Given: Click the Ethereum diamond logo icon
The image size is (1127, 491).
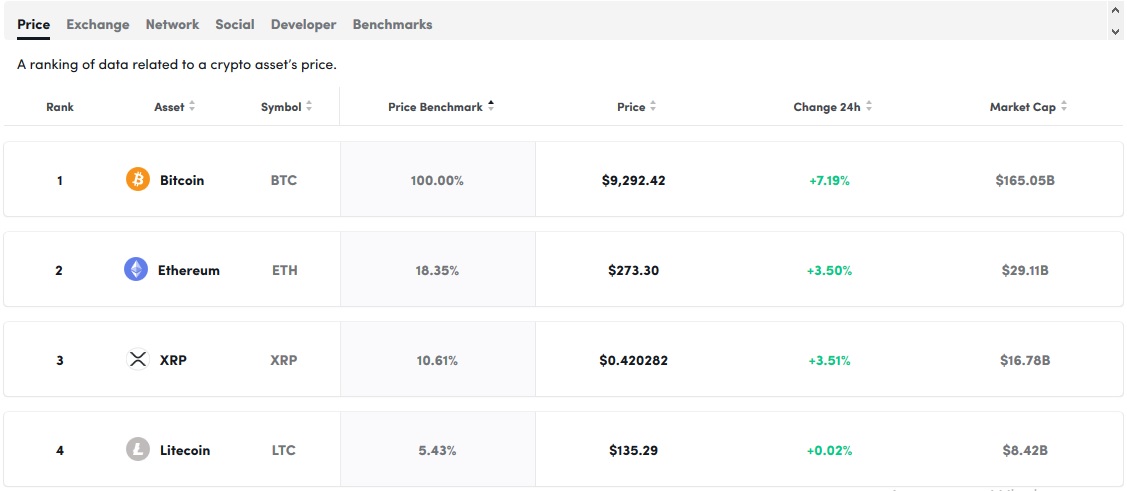Looking at the screenshot, I should click(136, 270).
